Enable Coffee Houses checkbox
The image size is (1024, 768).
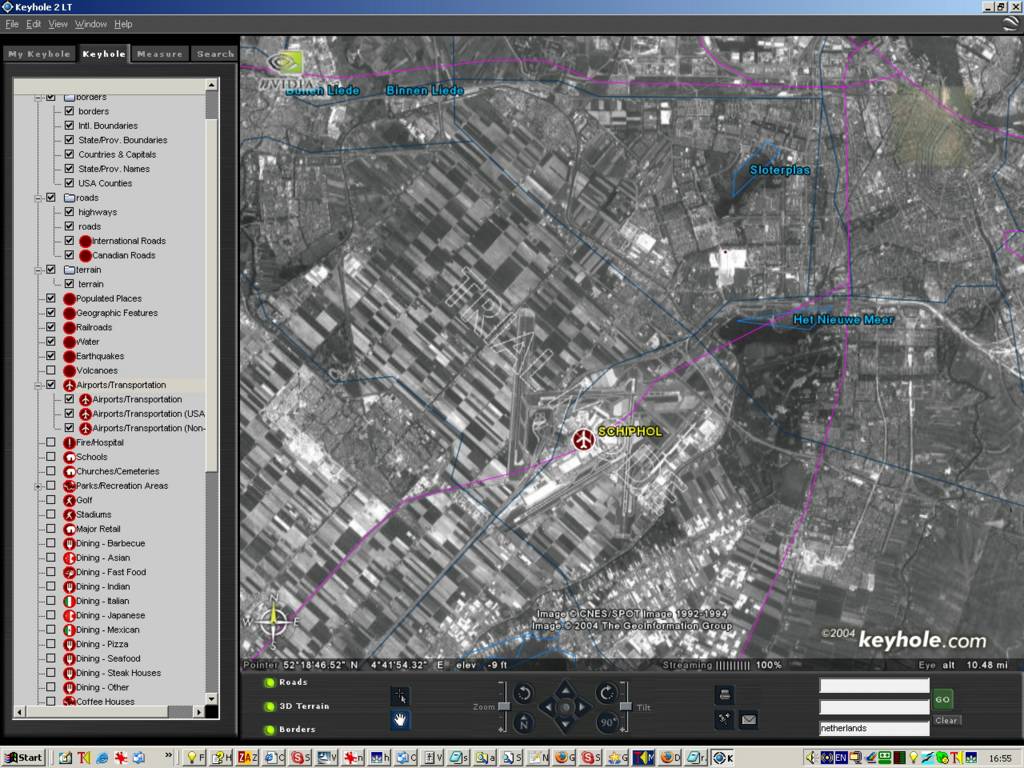[x=50, y=701]
